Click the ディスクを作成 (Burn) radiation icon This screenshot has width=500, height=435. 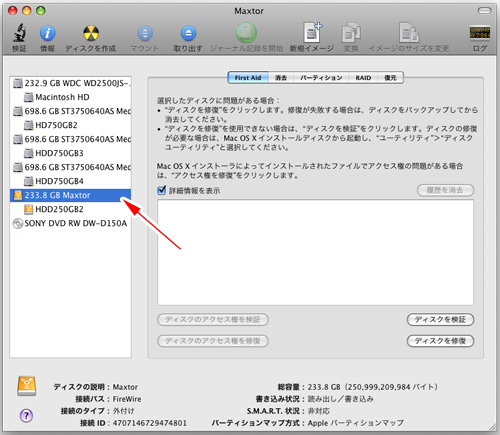(91, 33)
